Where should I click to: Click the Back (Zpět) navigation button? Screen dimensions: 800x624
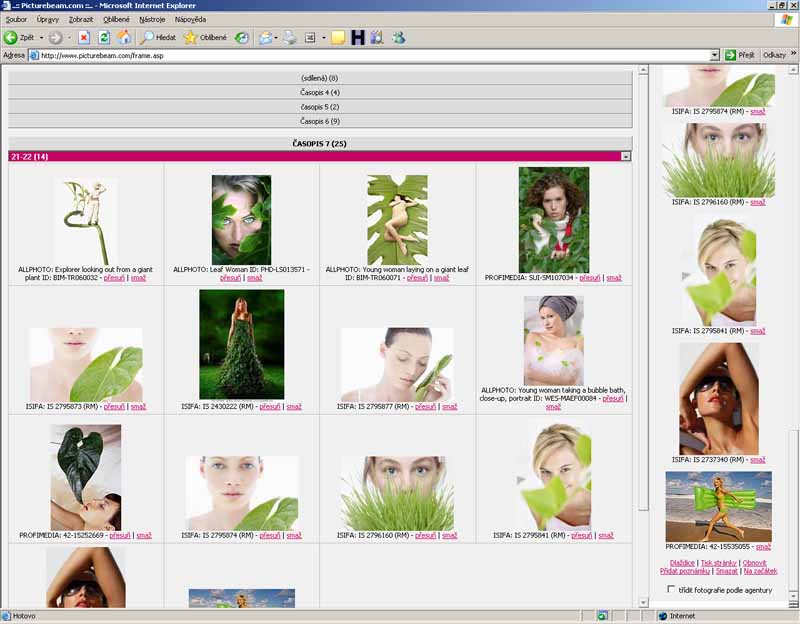point(20,37)
